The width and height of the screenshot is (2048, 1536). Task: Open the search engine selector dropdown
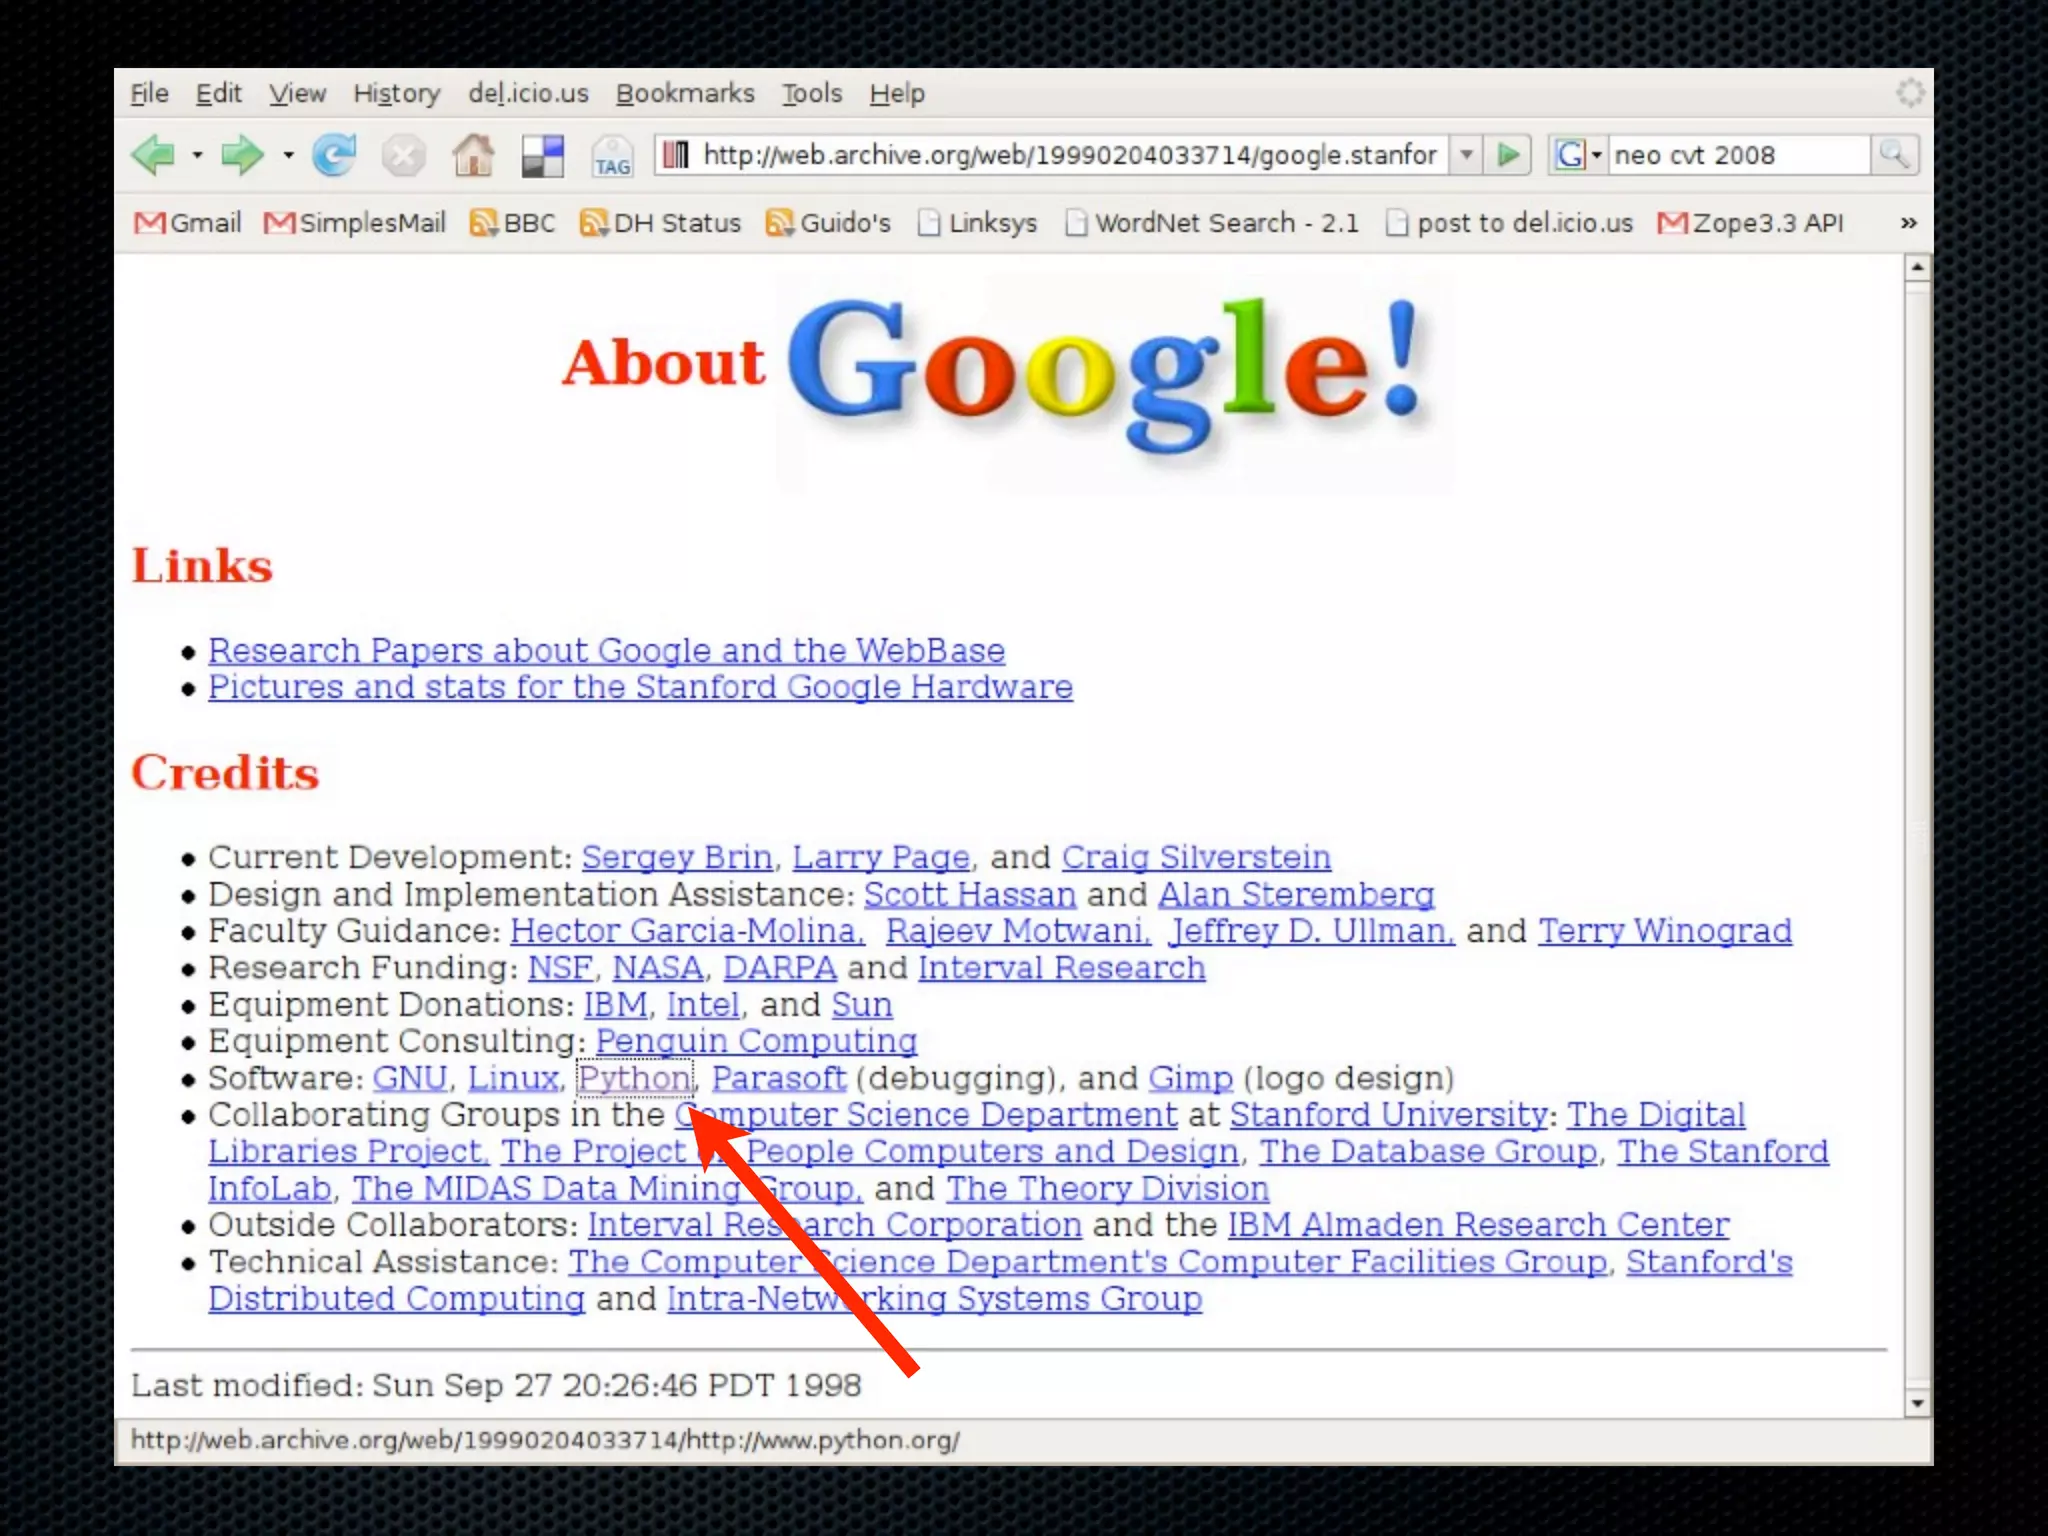pos(1579,155)
